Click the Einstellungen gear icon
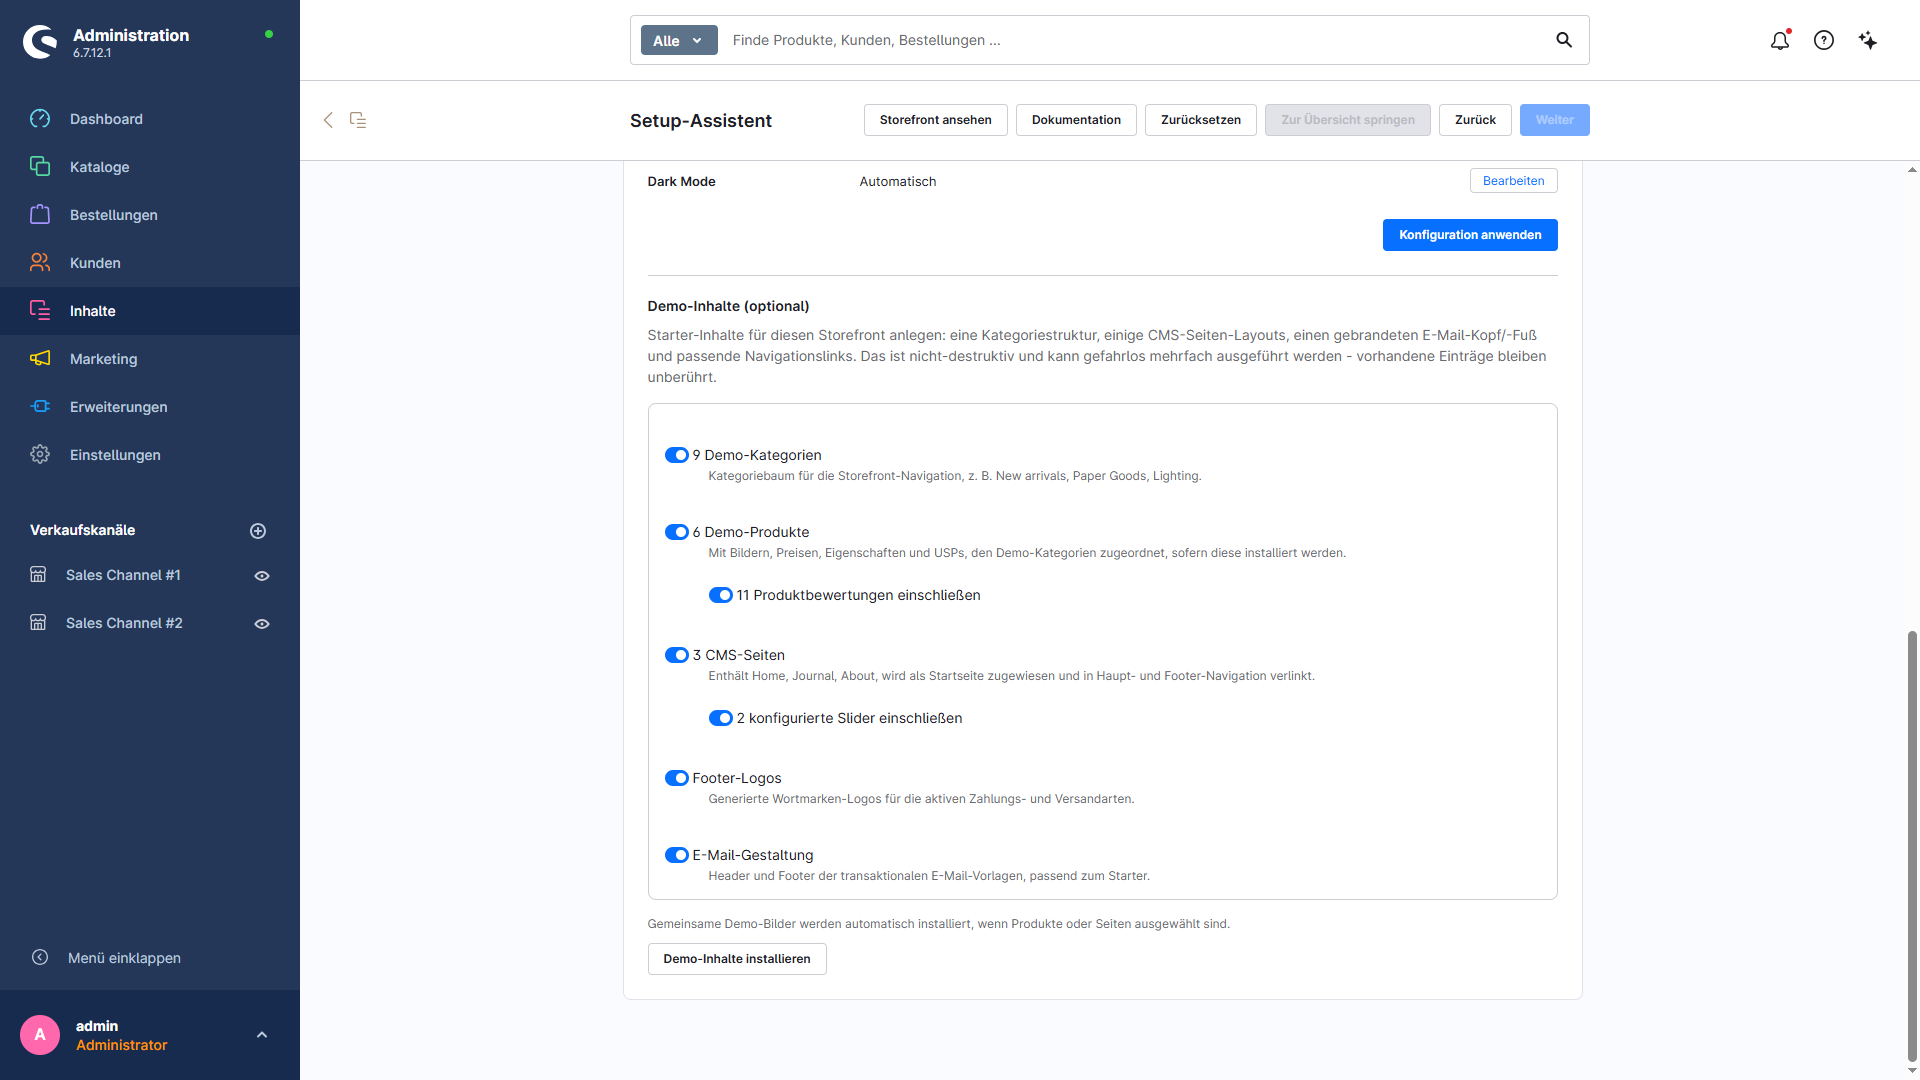Viewport: 1920px width, 1080px height. click(x=40, y=455)
